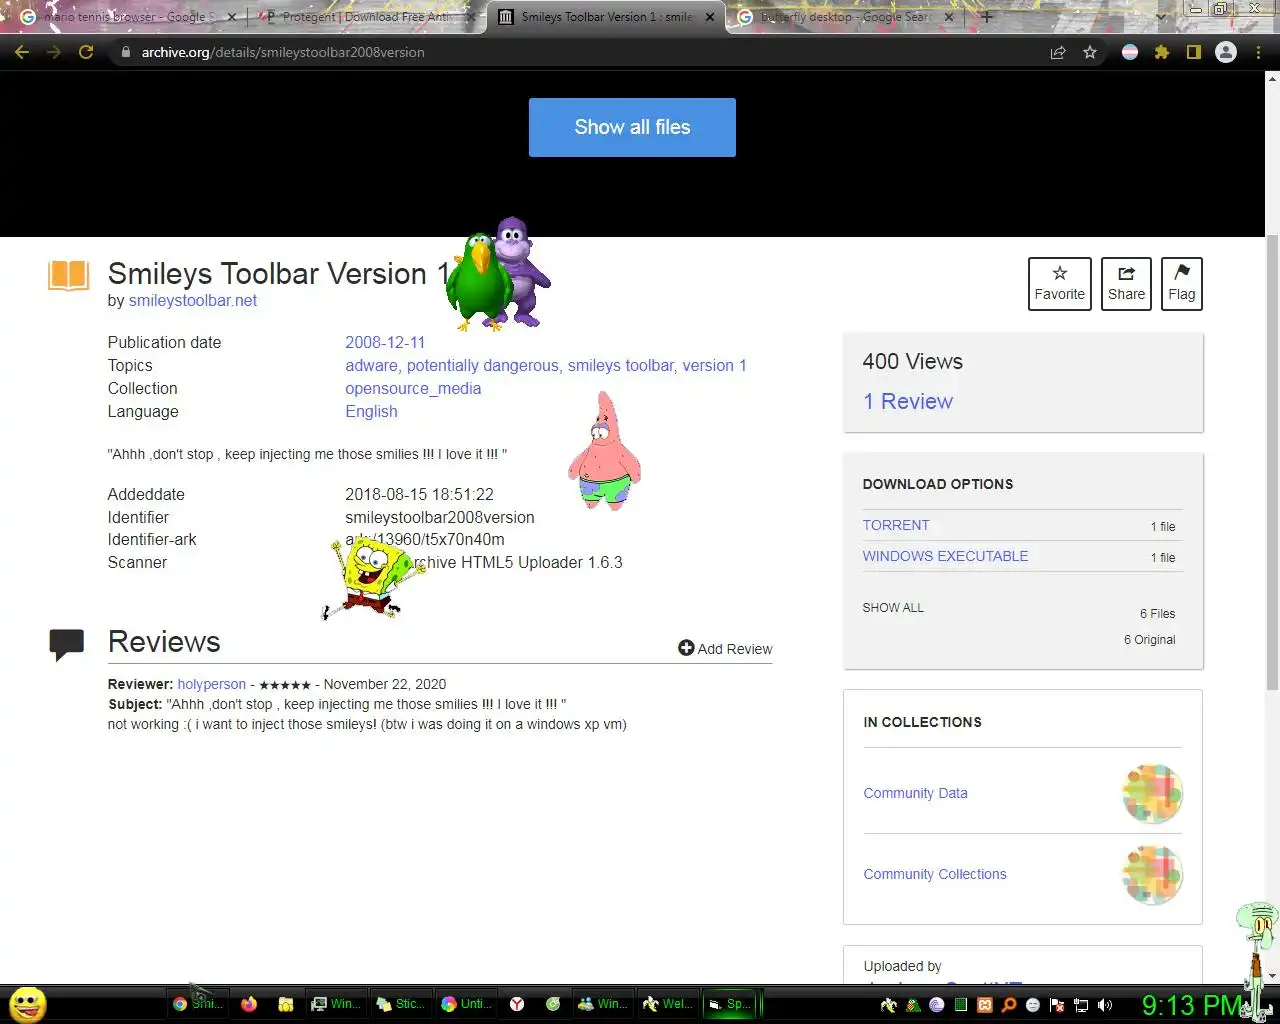Click the striped flag extension icon
The image size is (1280, 1024).
(1130, 52)
